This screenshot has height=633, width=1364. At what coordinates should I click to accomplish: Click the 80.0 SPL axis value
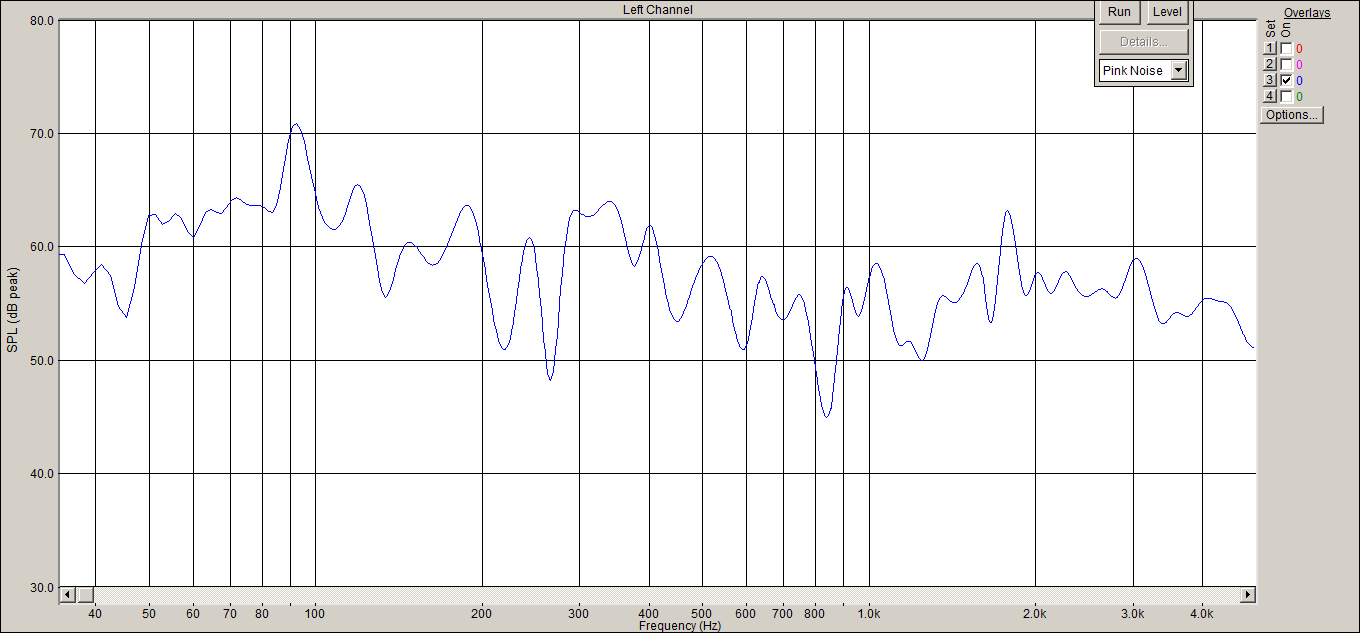pyautogui.click(x=42, y=20)
